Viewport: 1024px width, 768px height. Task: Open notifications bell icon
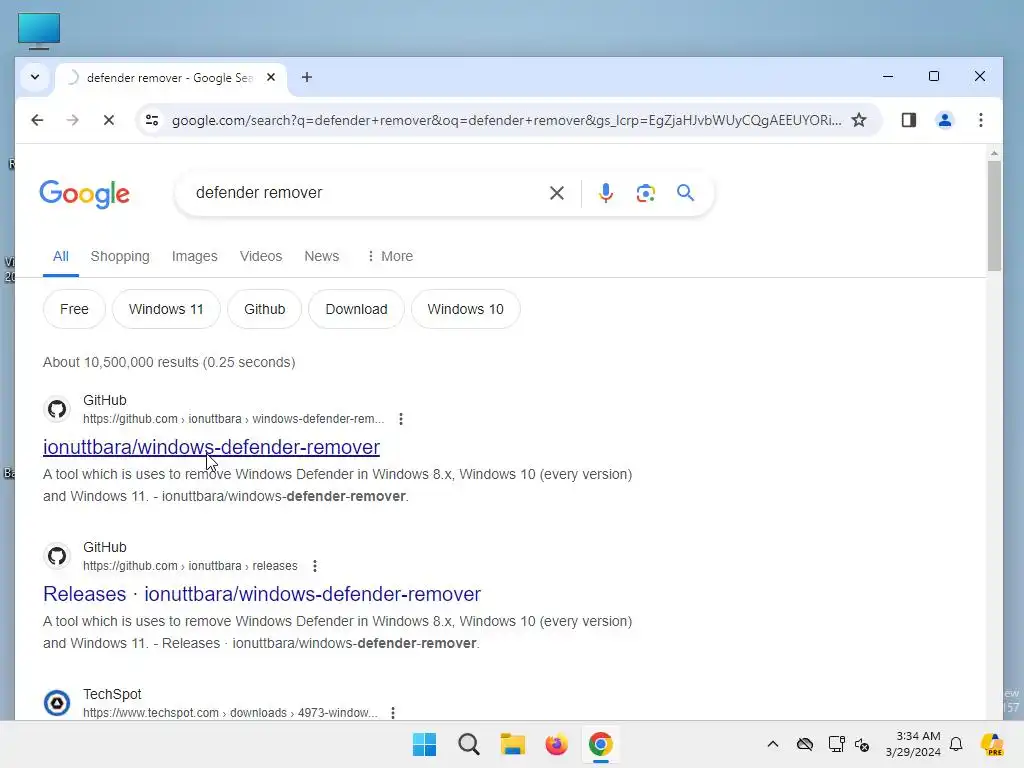956,744
